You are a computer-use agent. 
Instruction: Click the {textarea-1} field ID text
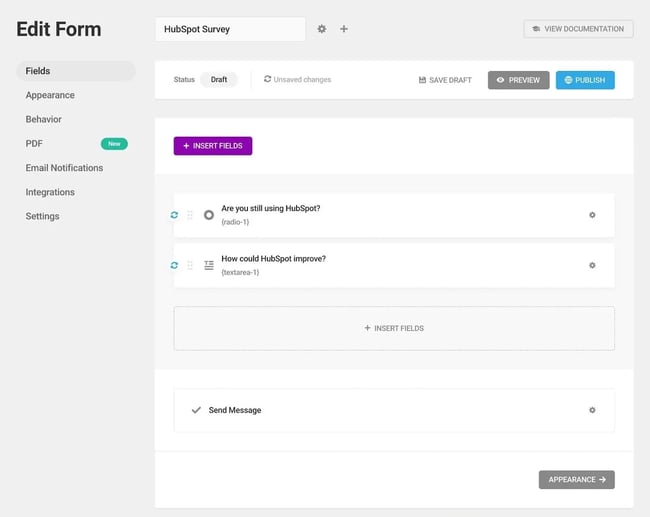point(240,272)
